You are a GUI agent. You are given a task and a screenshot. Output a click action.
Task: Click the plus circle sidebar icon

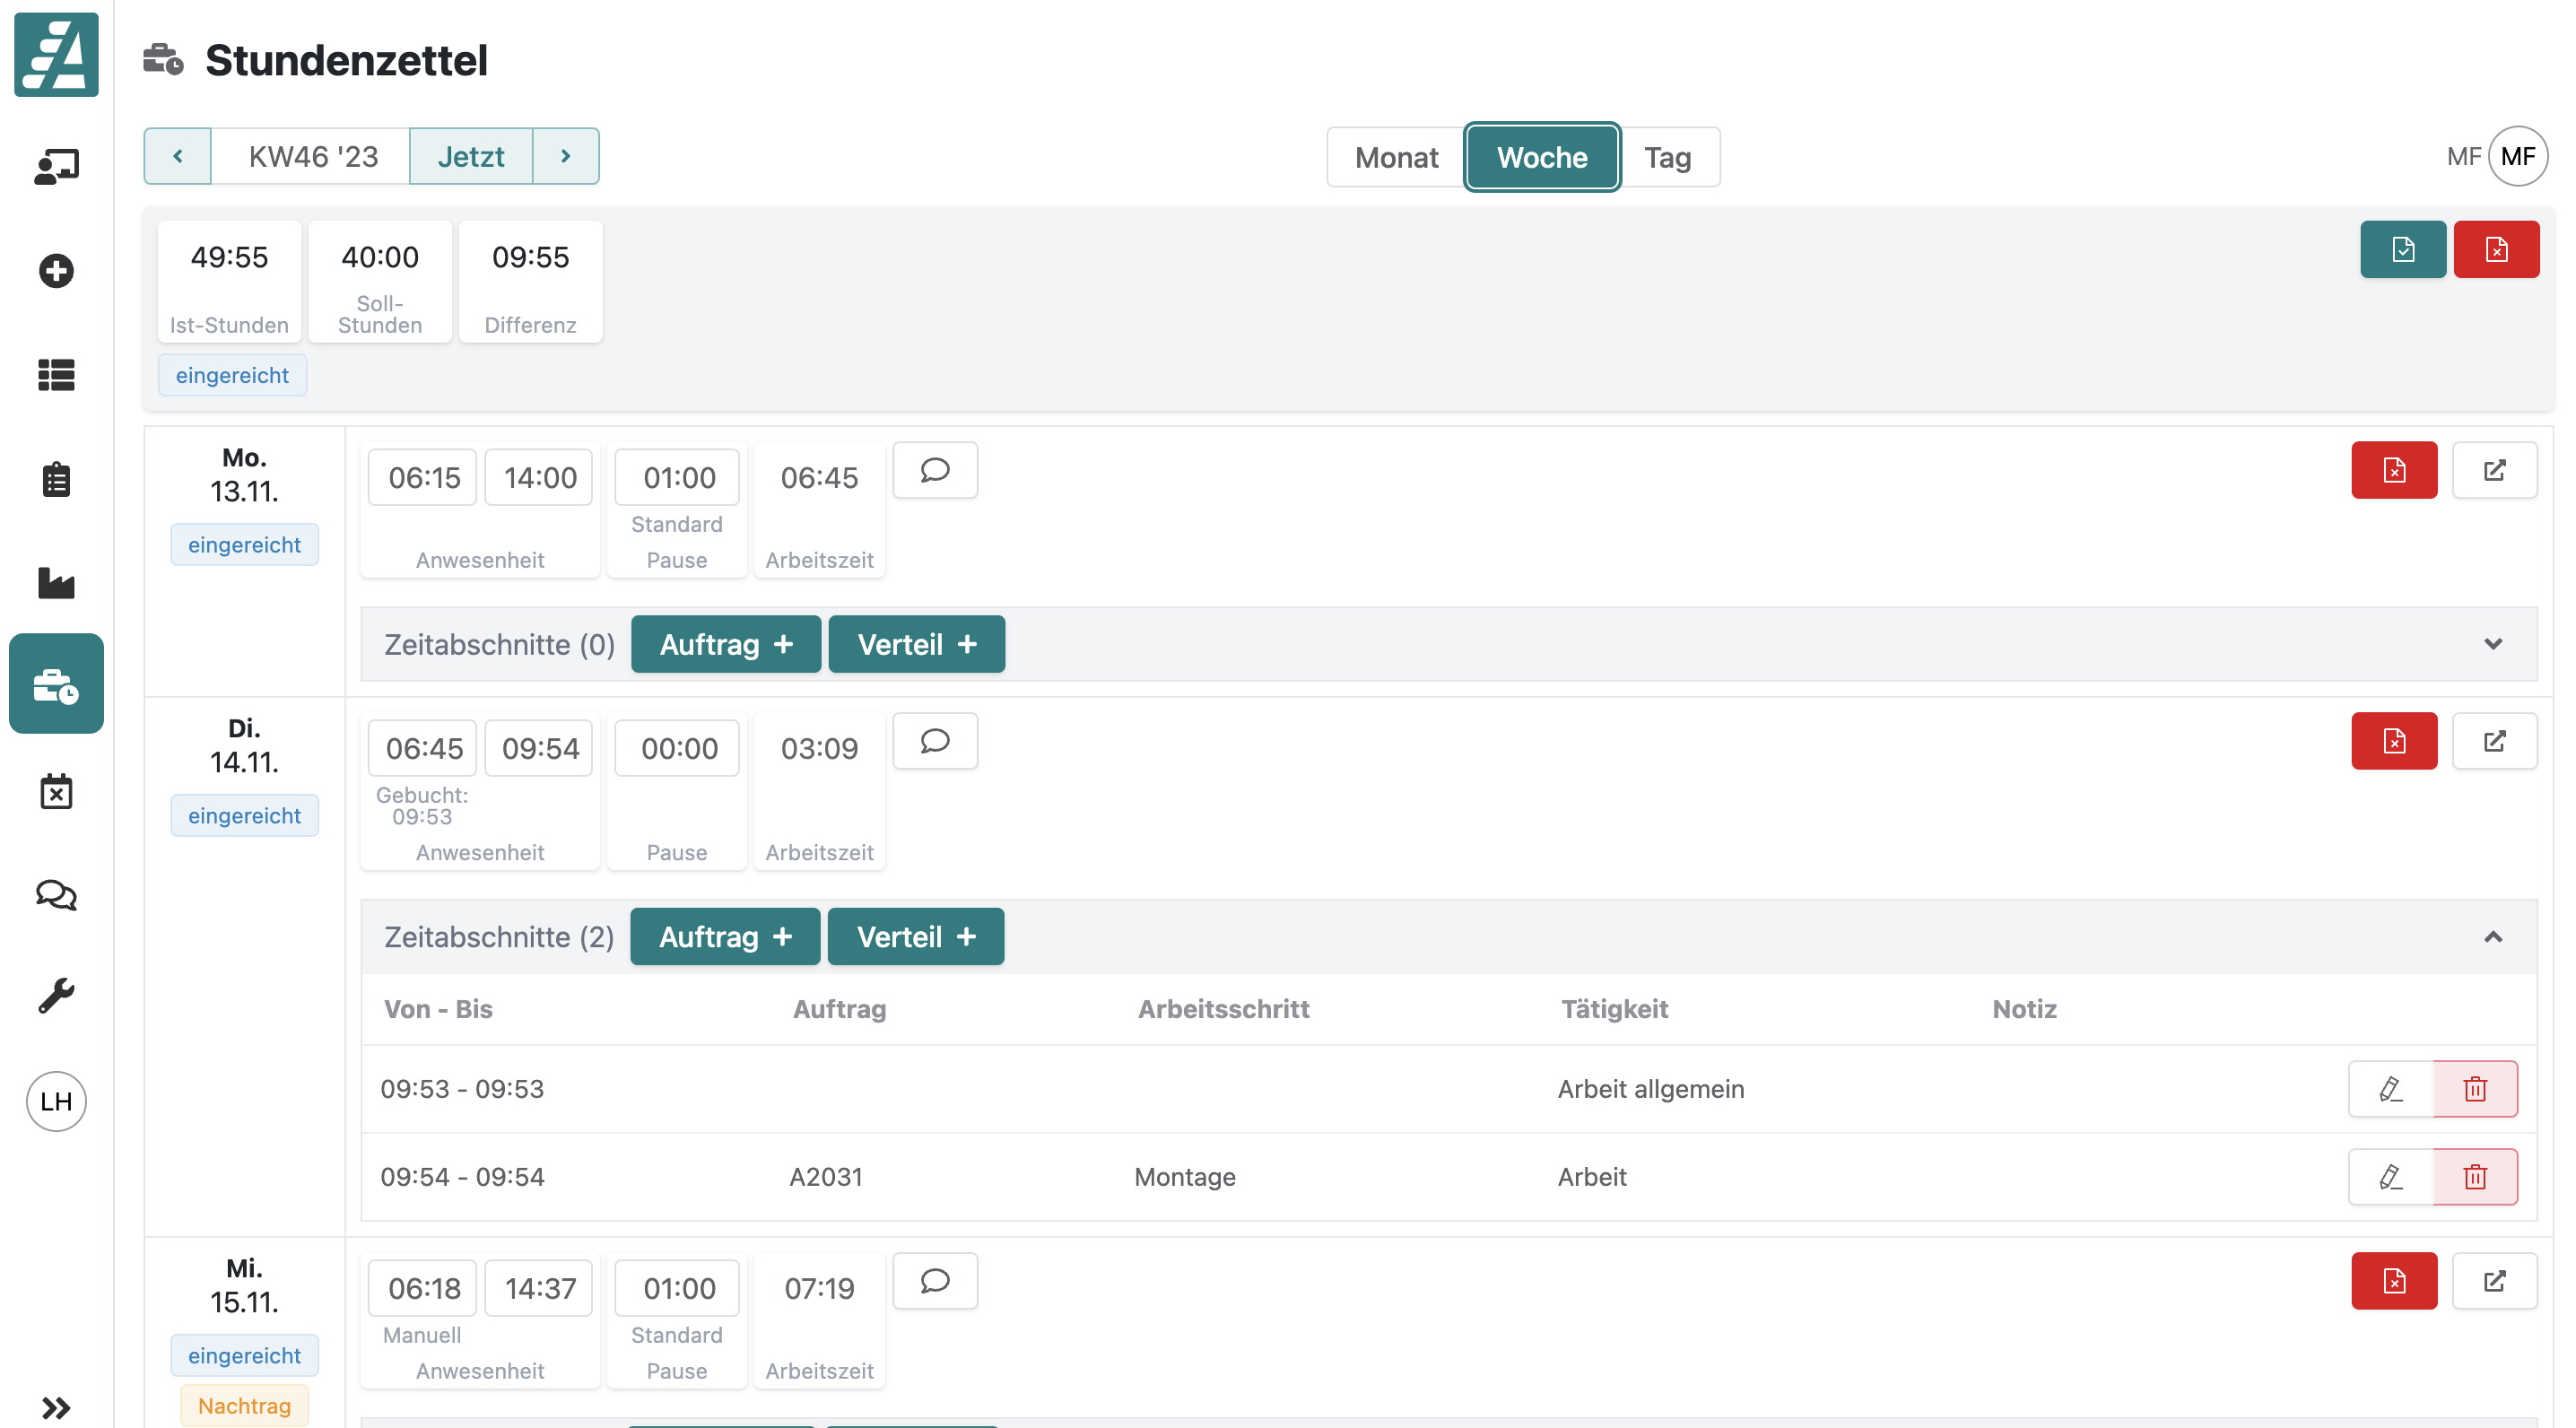tap(56, 271)
